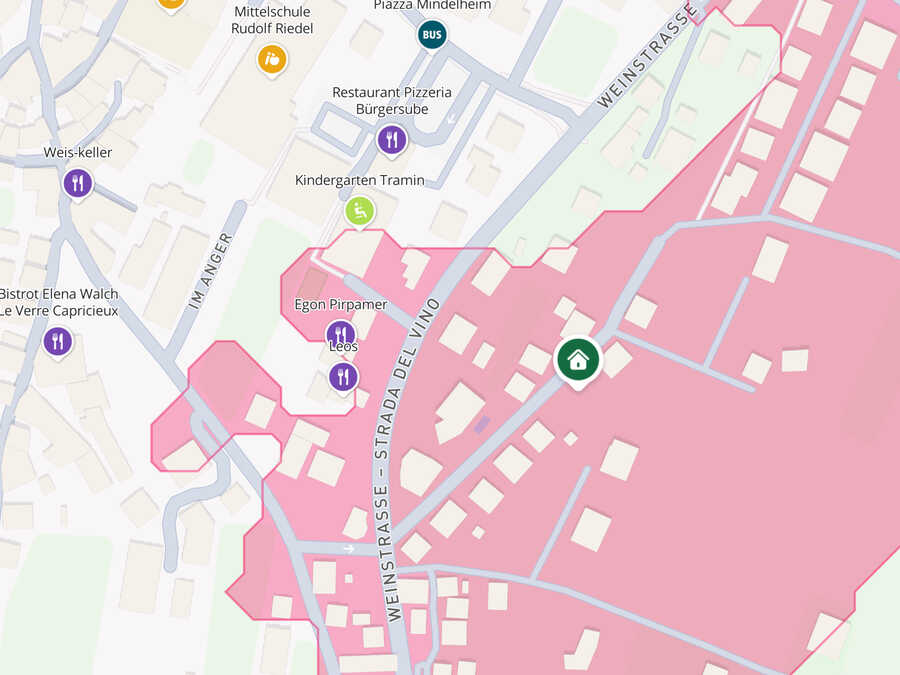Click the green home marker
The image size is (900, 675).
(x=578, y=360)
